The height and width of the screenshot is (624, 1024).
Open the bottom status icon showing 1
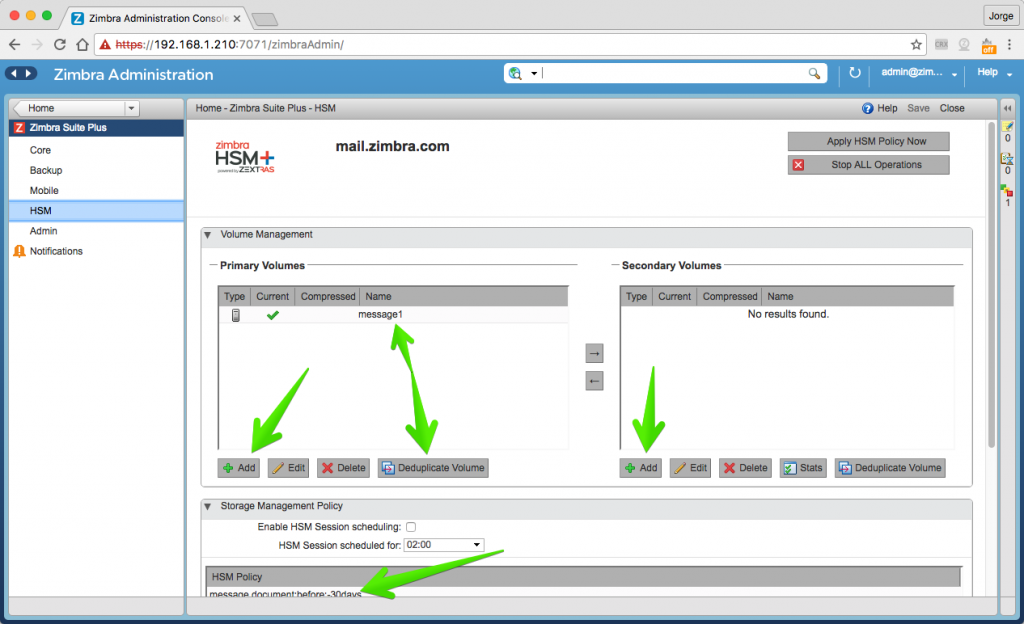tap(1006, 191)
